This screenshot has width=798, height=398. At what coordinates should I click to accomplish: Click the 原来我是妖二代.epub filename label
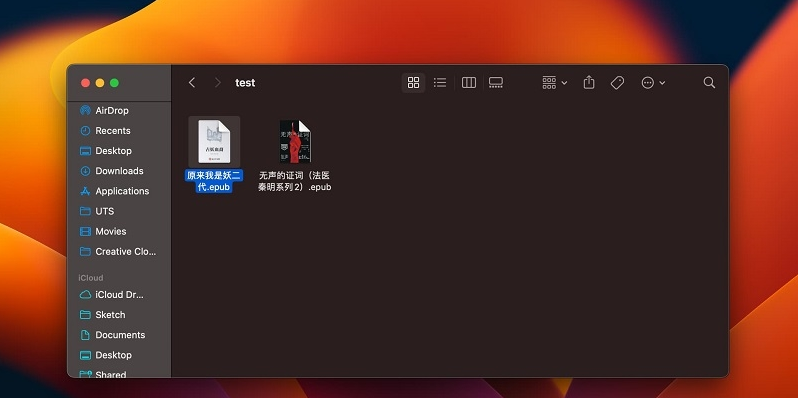tap(214, 182)
